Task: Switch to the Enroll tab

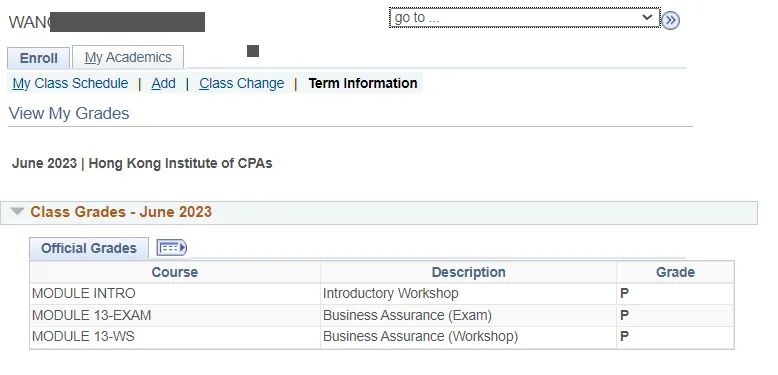Action: coord(39,58)
